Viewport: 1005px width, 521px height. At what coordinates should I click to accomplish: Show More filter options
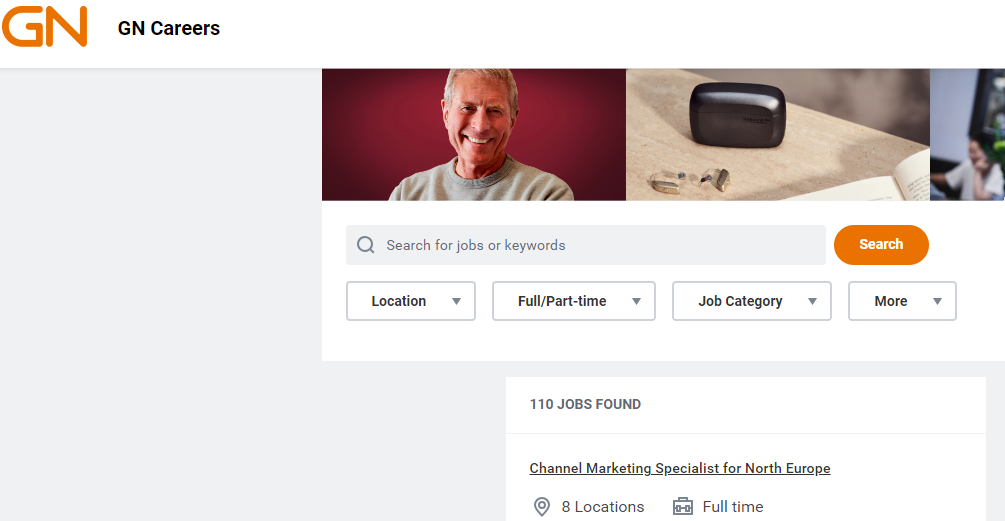coord(890,301)
